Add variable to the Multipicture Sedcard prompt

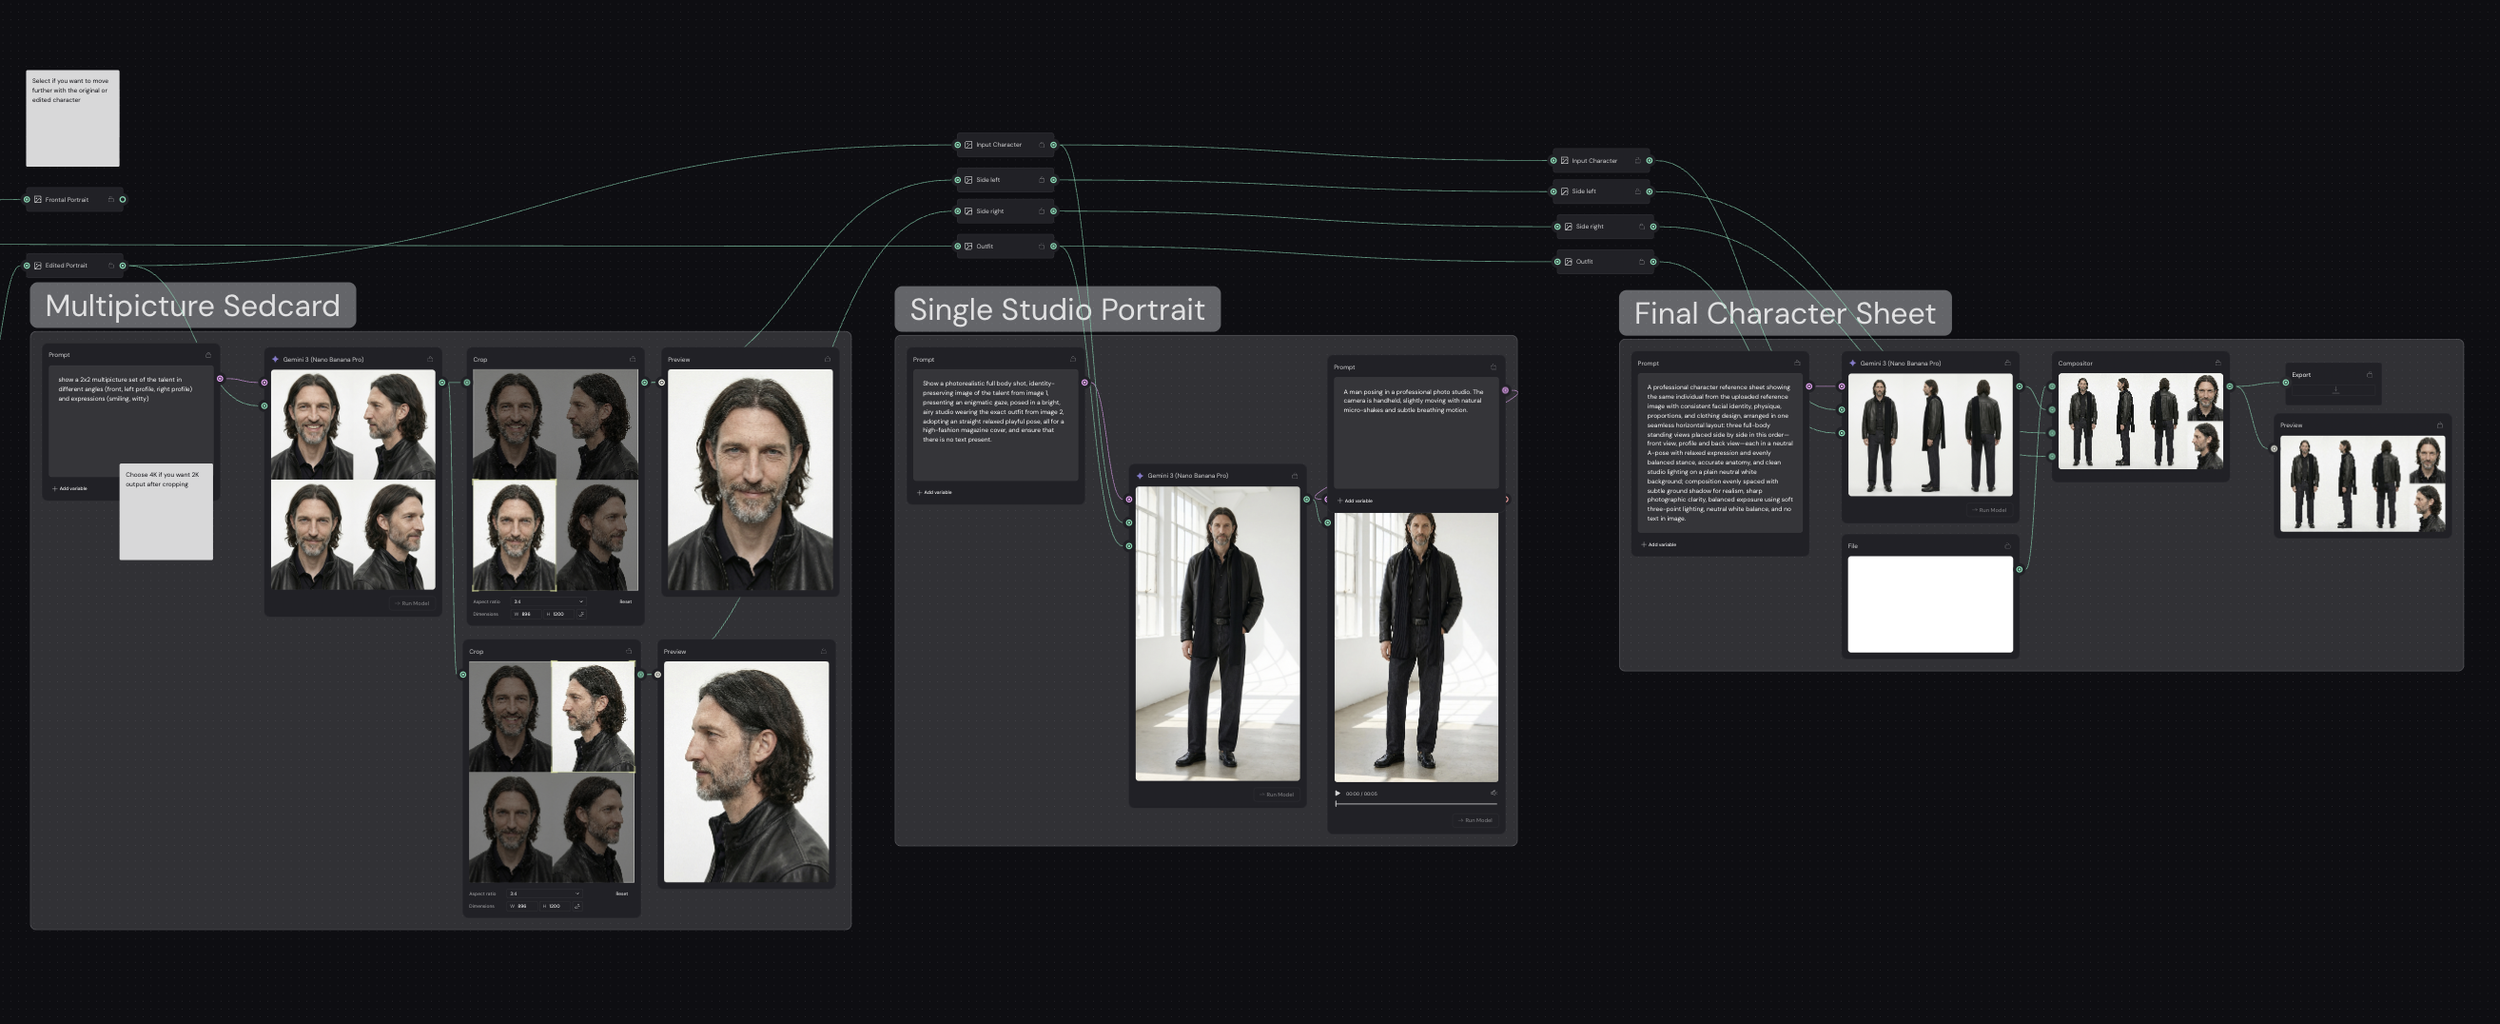(70, 489)
